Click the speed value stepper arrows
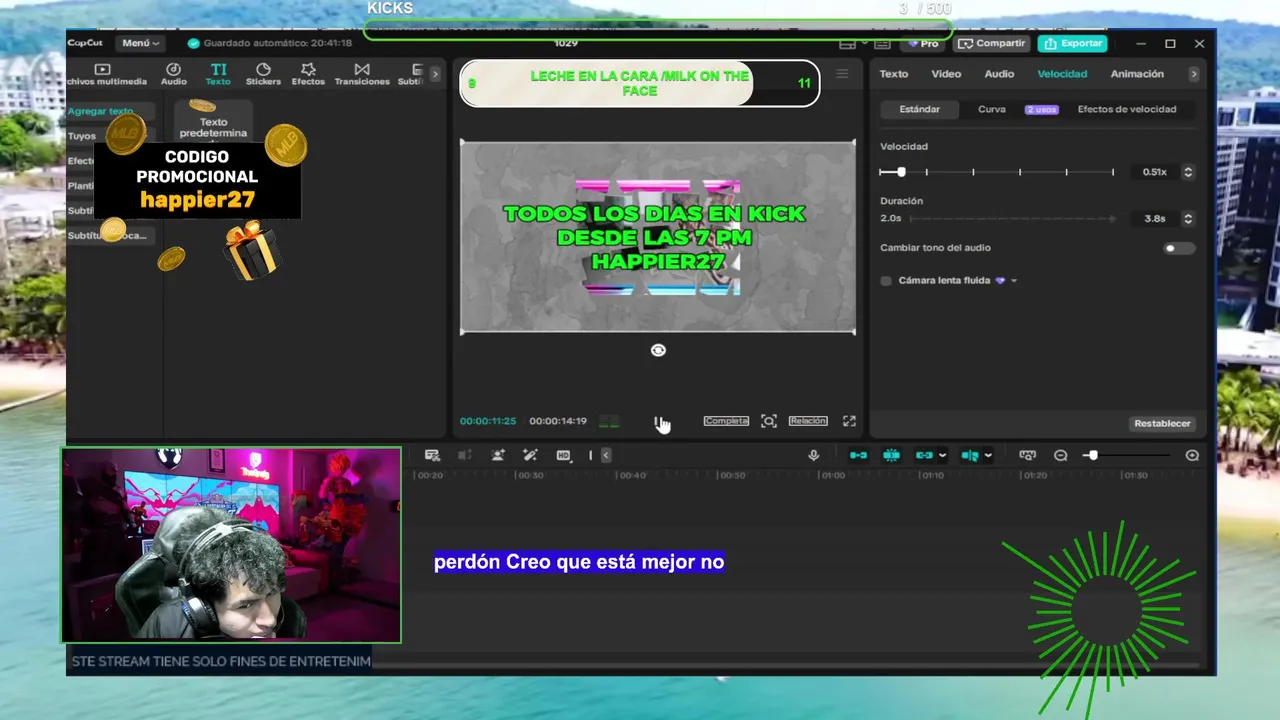This screenshot has height=720, width=1280. 1188,172
